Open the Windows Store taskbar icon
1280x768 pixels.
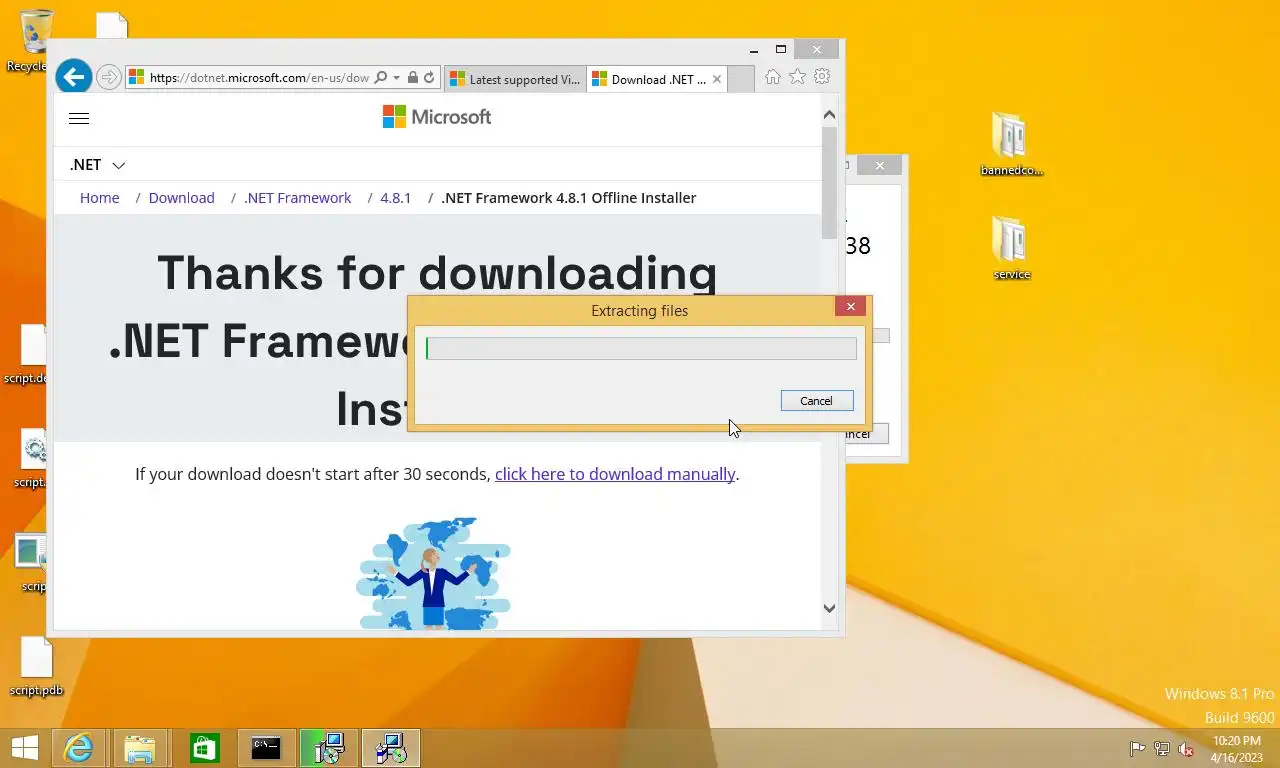pyautogui.click(x=204, y=748)
